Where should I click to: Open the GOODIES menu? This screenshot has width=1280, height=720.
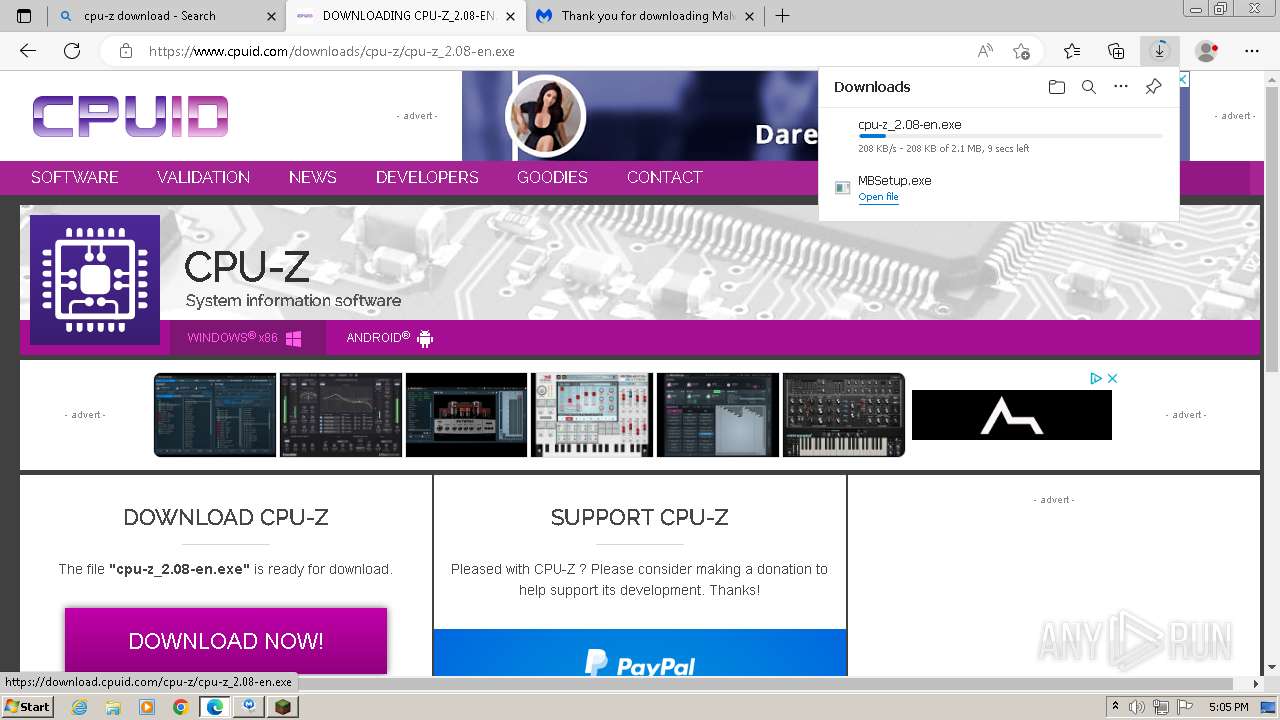pyautogui.click(x=552, y=177)
